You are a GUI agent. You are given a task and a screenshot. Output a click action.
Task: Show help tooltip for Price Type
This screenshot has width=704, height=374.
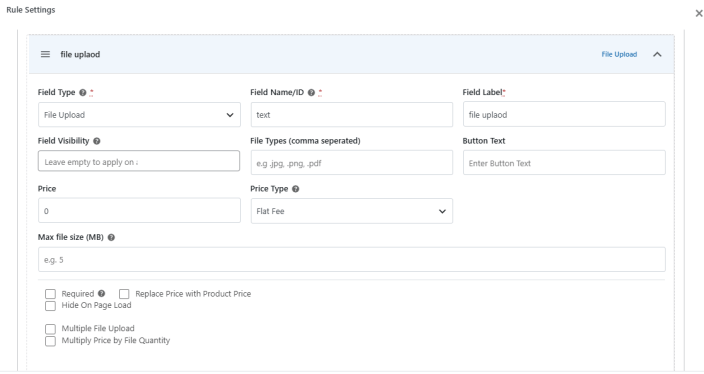pos(295,189)
